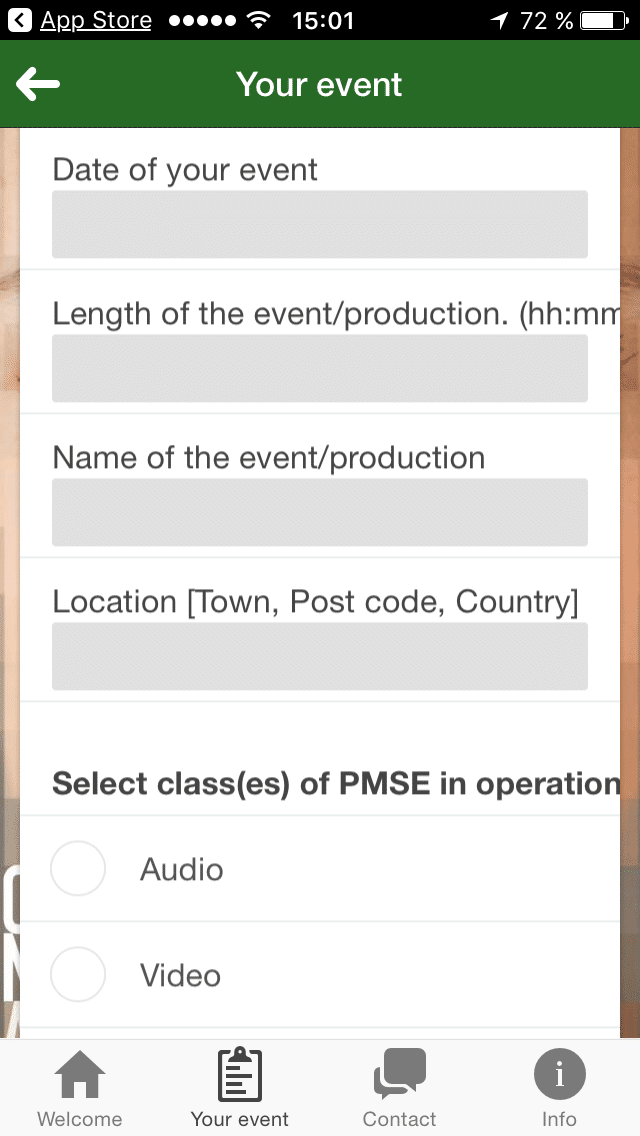Tap the Info circle icon
The height and width of the screenshot is (1136, 640).
coord(559,1075)
